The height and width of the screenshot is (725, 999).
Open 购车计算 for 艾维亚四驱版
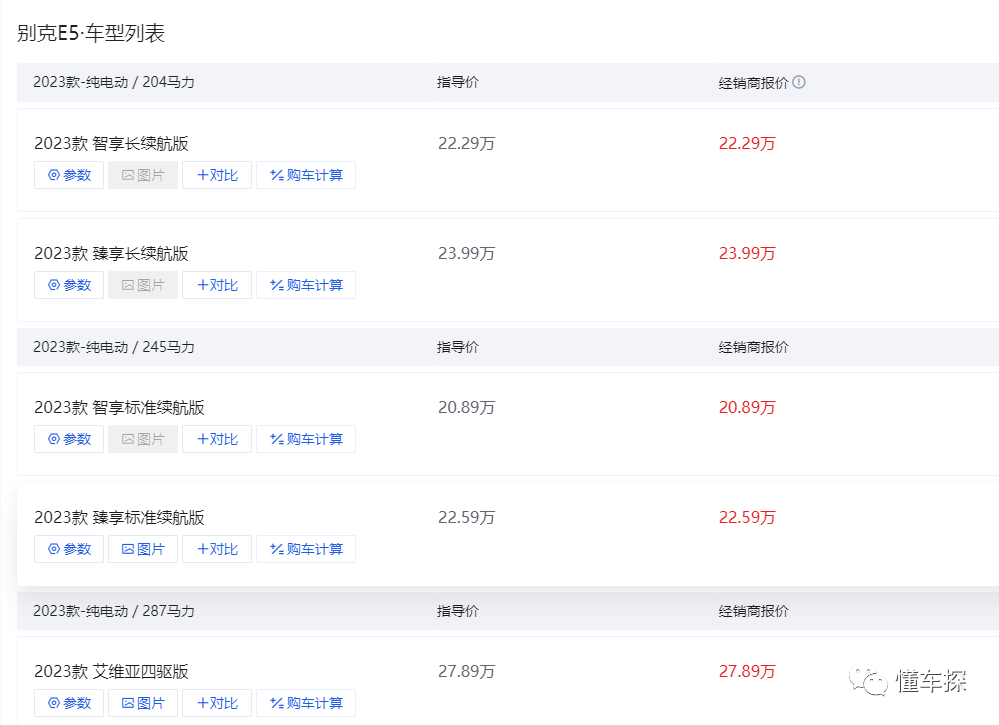(x=306, y=703)
